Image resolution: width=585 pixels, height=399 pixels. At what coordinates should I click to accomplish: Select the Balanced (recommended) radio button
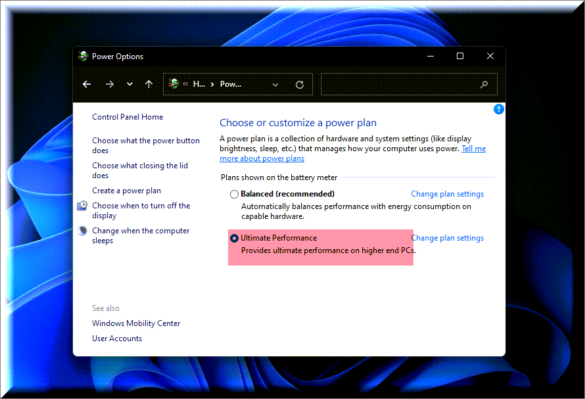pos(234,194)
